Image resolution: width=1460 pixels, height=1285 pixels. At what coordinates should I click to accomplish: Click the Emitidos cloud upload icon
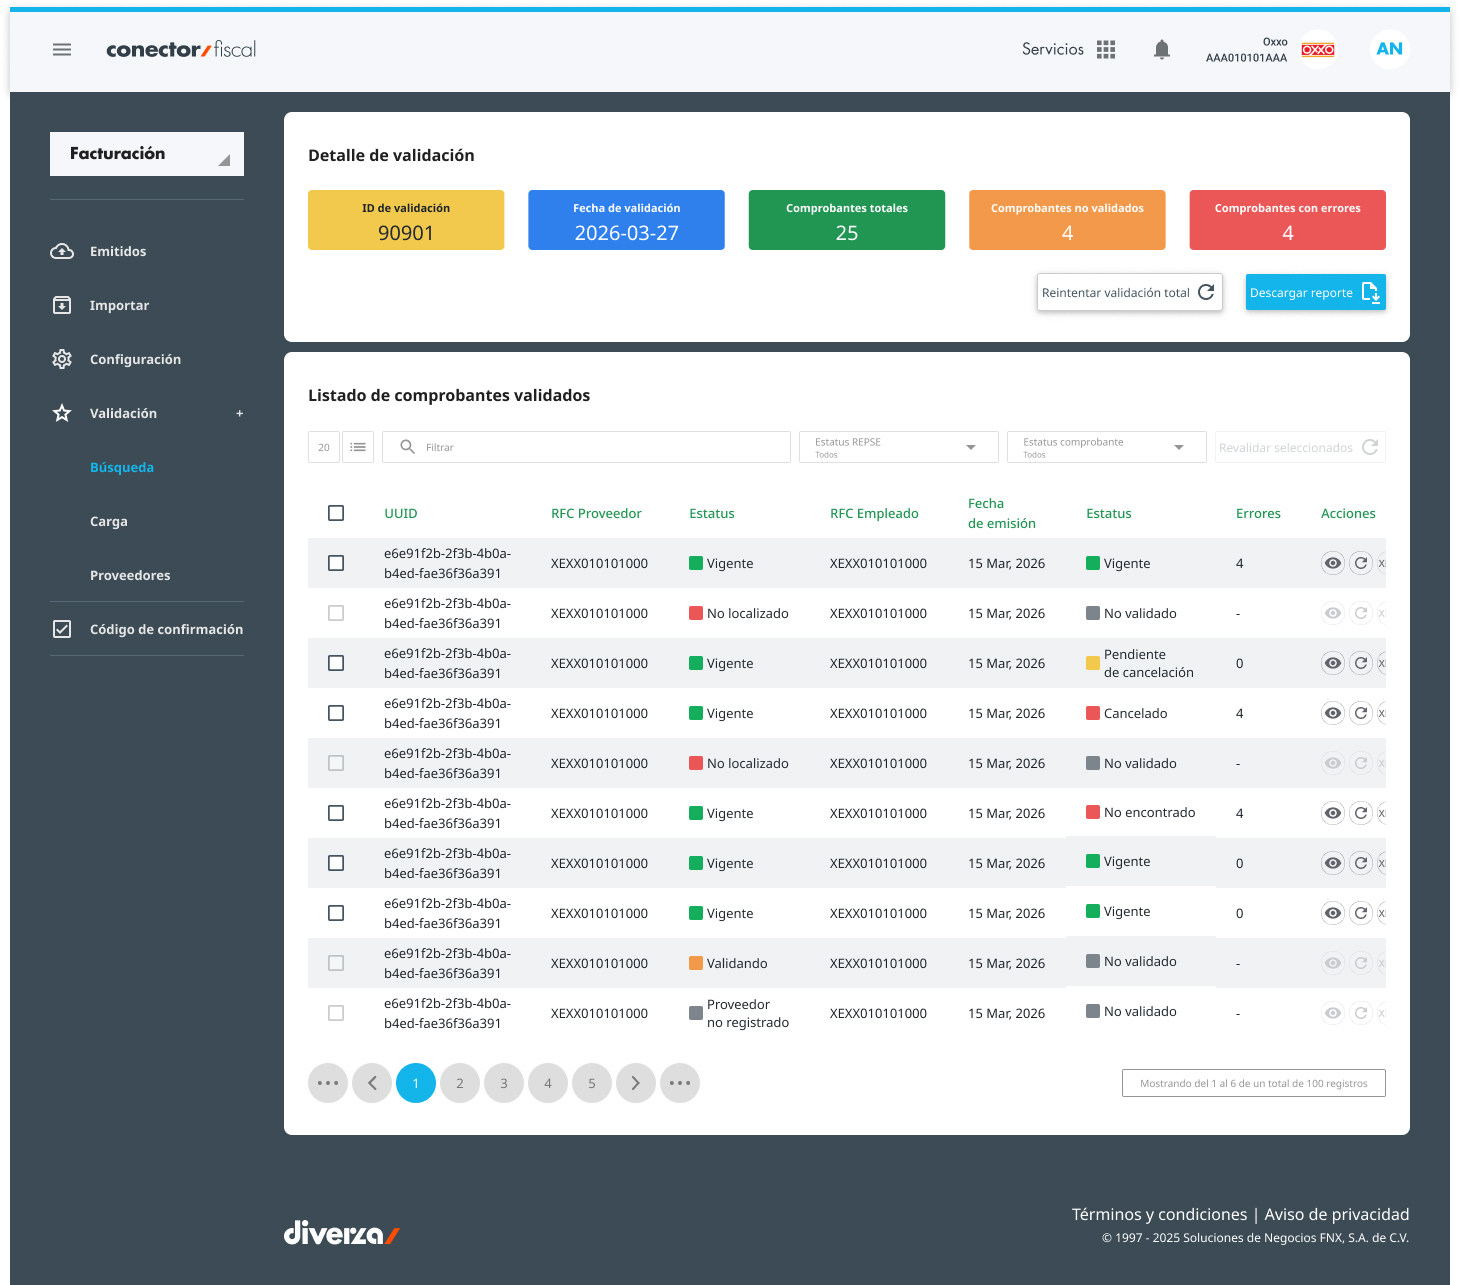click(62, 251)
